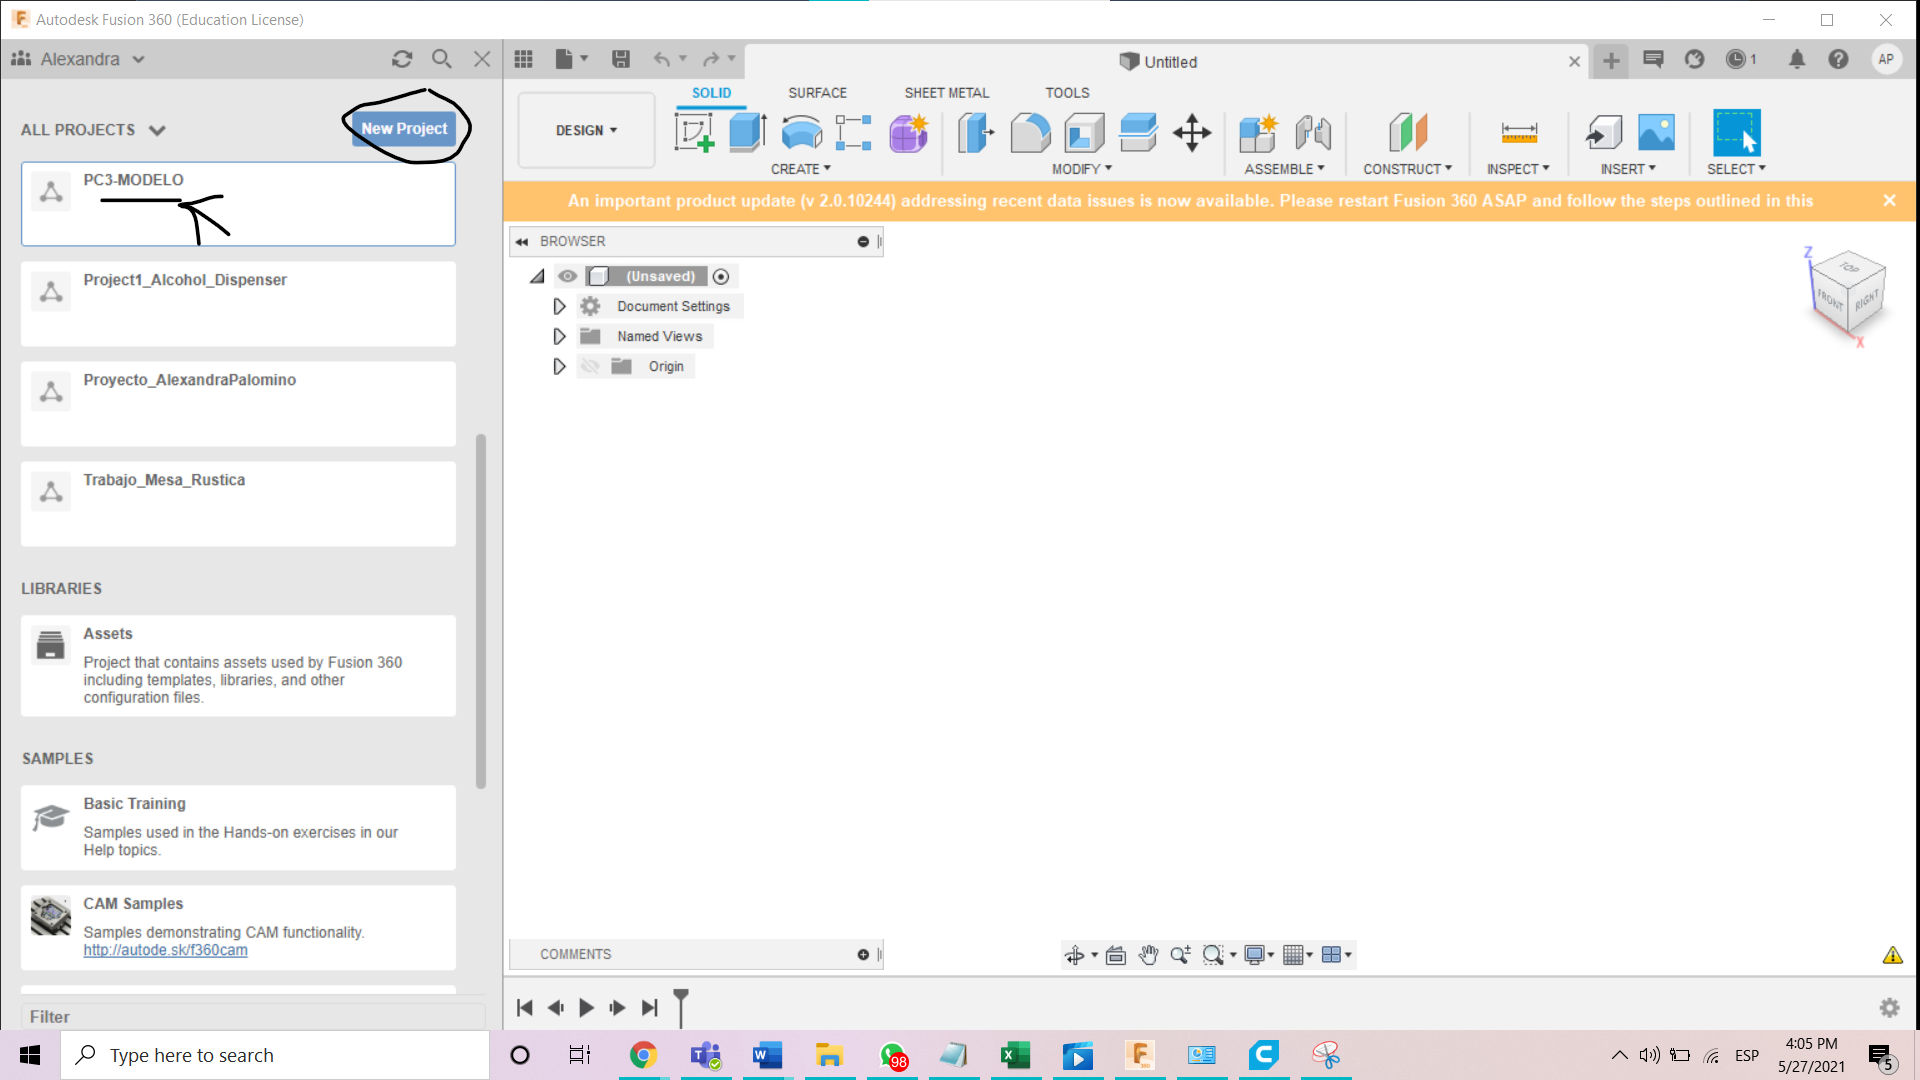Open Chrome from the taskbar
Image resolution: width=1920 pixels, height=1080 pixels.
pyautogui.click(x=643, y=1055)
